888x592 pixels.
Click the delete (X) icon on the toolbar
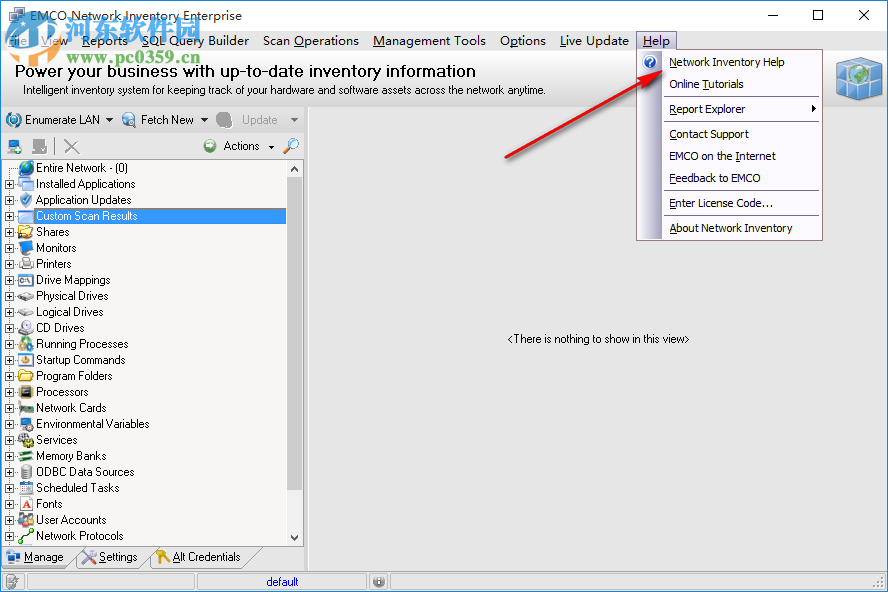tap(72, 145)
